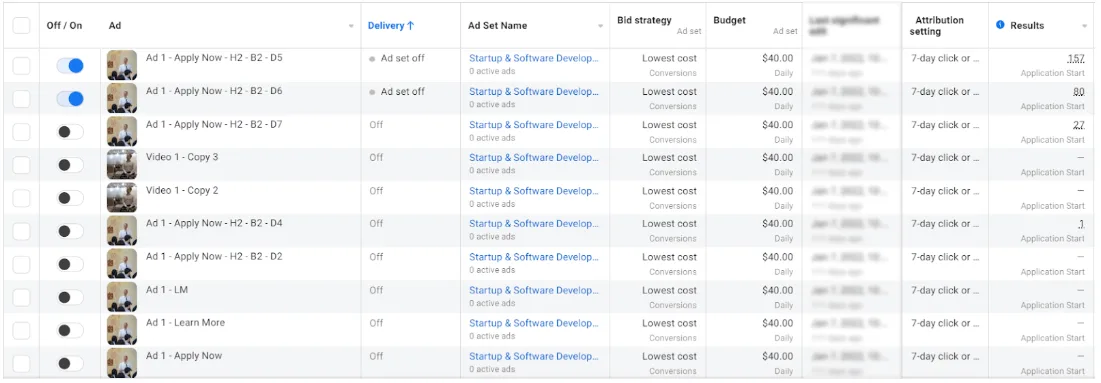1101x383 pixels.
Task: Open ad set link in 'Video 1 - Copy 3' row
Action: 534,157
